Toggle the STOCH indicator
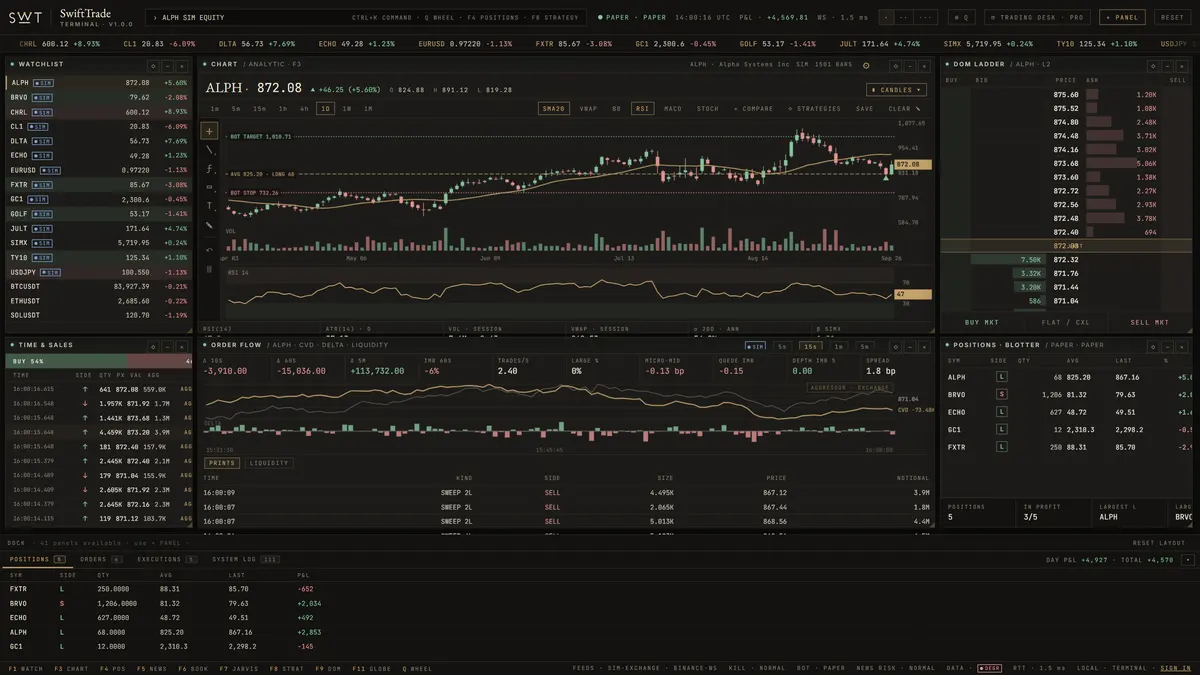 tap(707, 108)
